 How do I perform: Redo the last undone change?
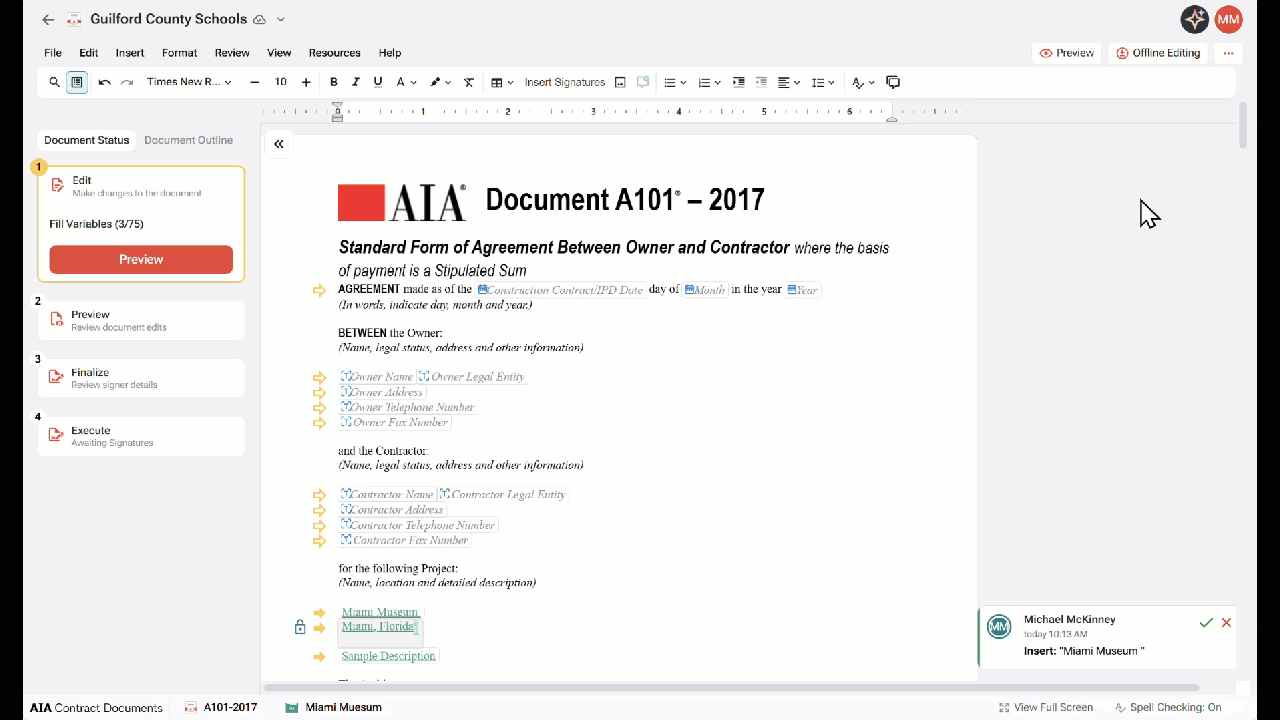tap(127, 83)
